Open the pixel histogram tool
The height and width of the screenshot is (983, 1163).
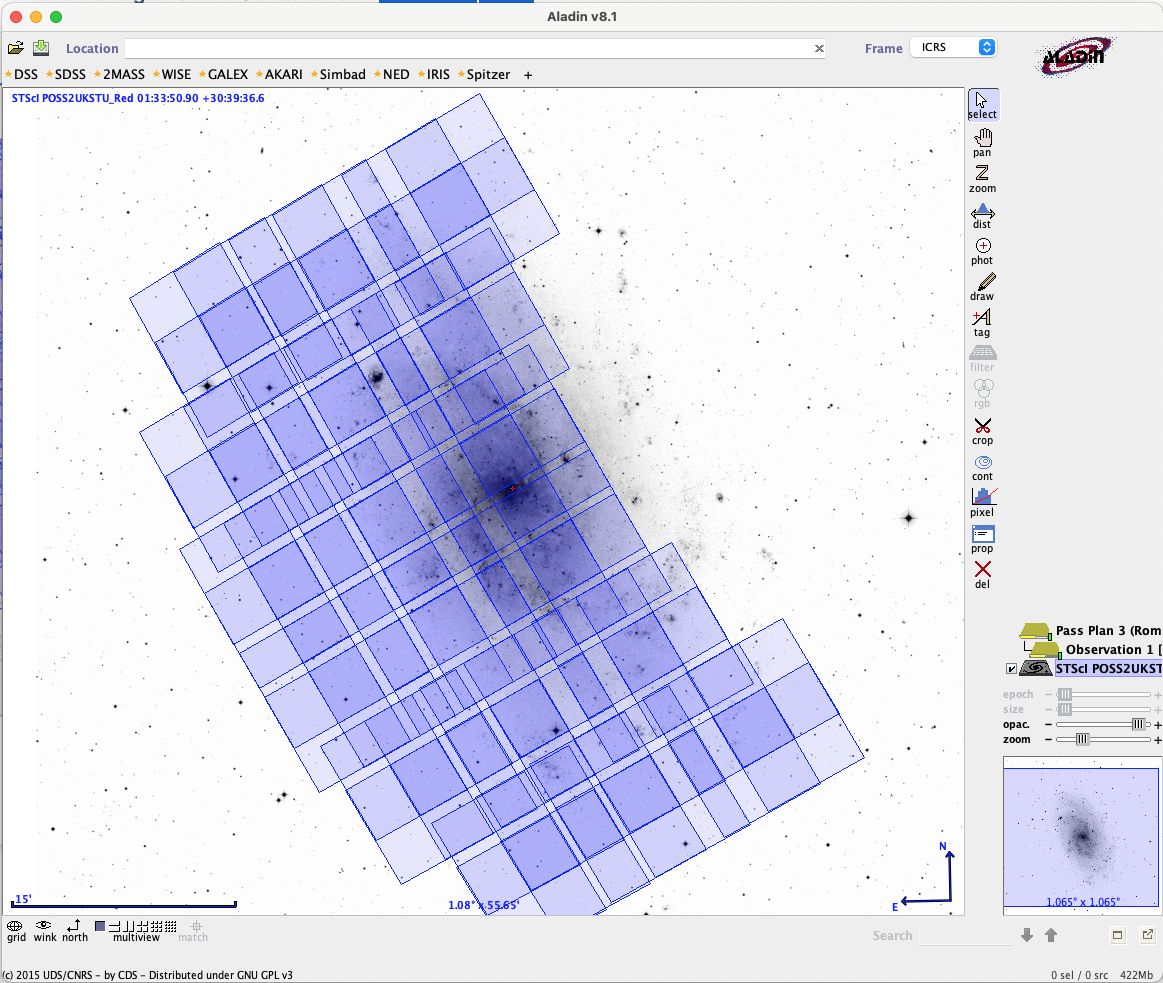(x=982, y=501)
